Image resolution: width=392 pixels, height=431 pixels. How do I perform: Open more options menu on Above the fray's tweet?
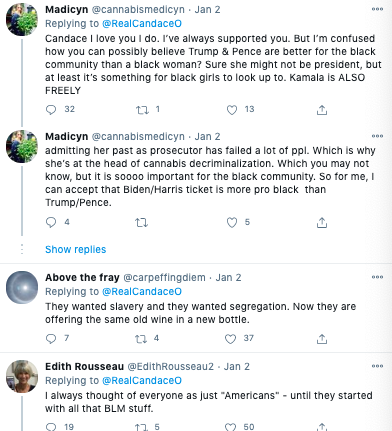(377, 277)
